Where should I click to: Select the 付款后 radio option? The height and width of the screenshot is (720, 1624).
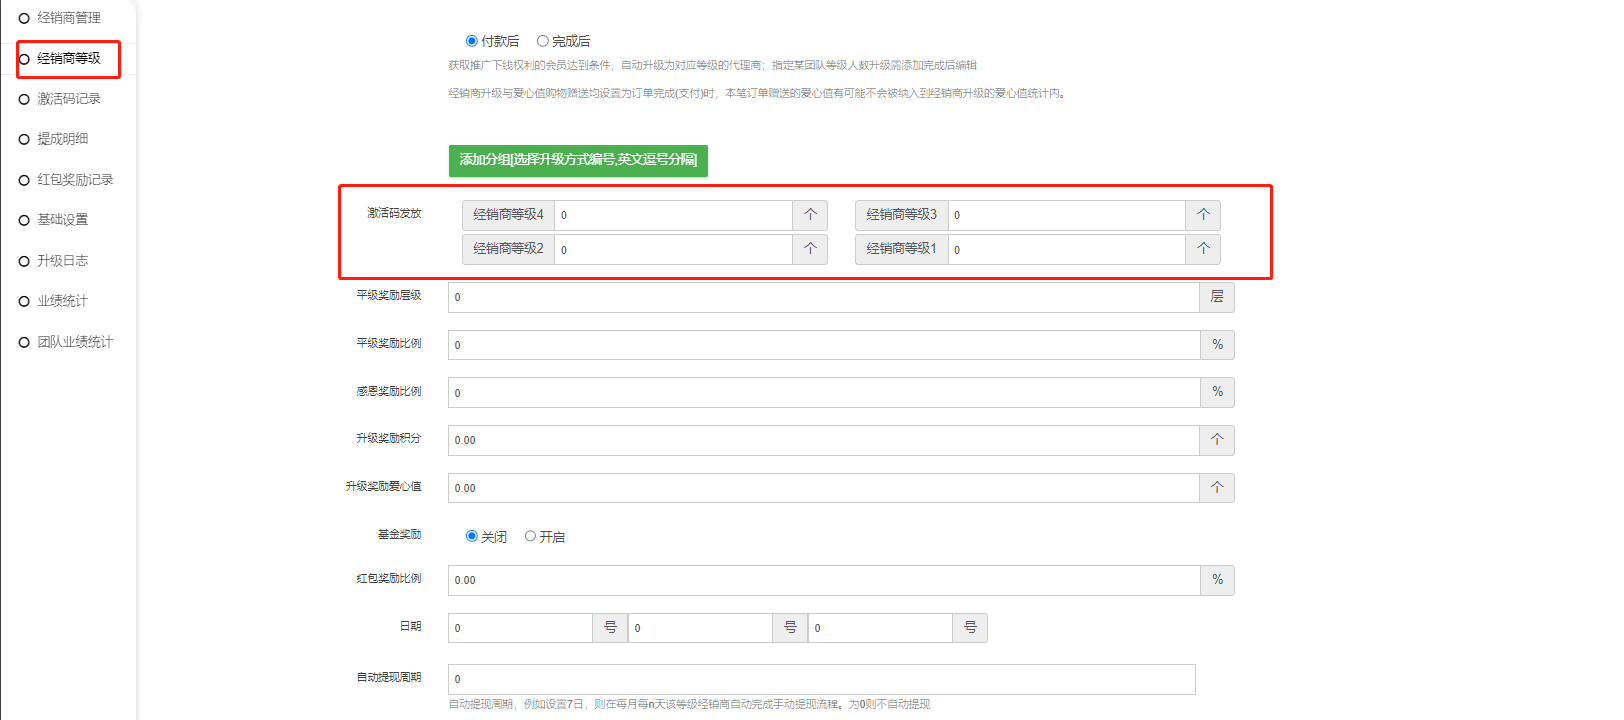472,41
